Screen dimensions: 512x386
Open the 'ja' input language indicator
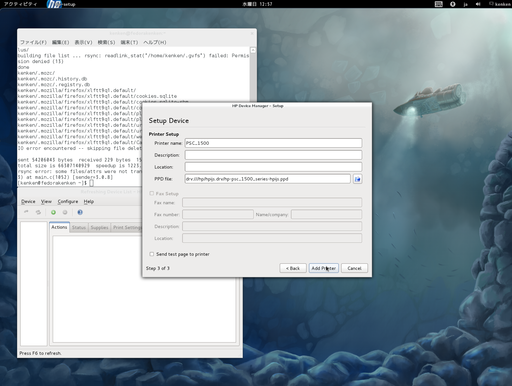coord(465,4)
